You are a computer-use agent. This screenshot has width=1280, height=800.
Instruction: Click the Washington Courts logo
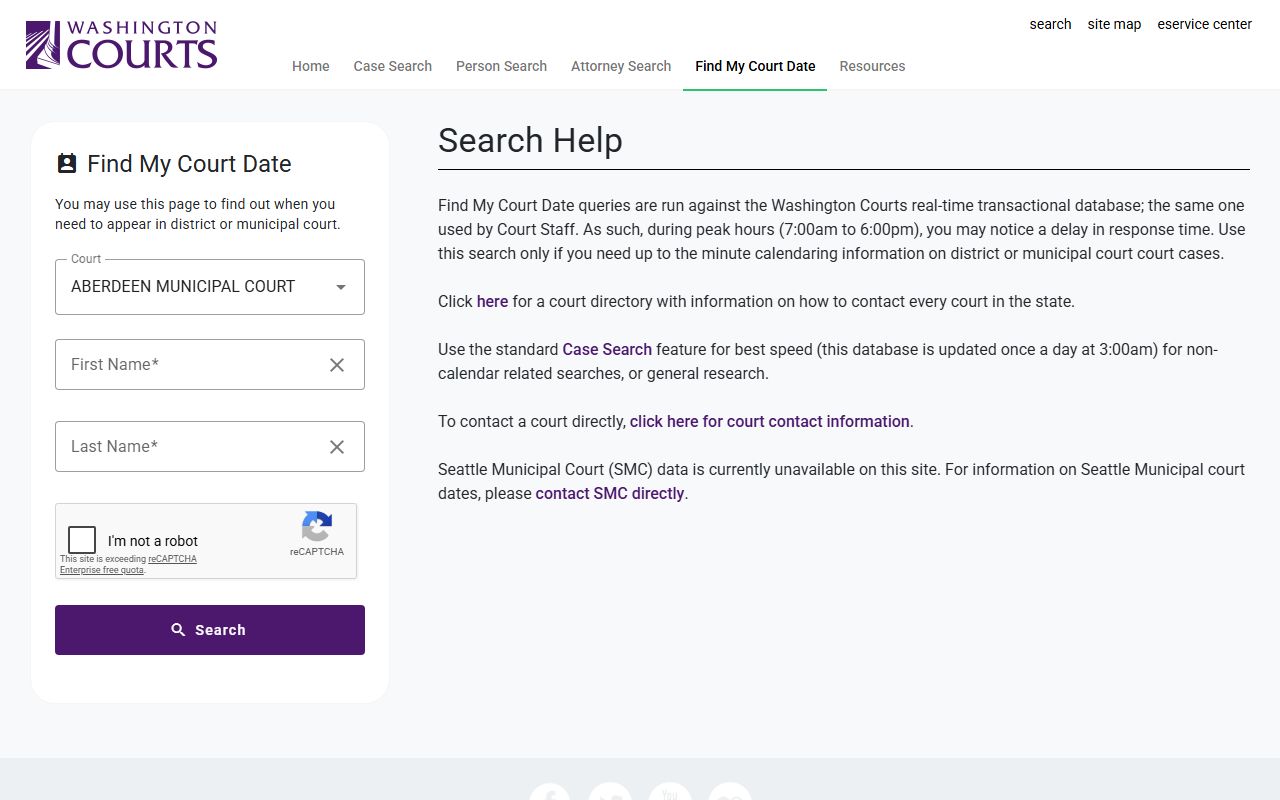(121, 44)
